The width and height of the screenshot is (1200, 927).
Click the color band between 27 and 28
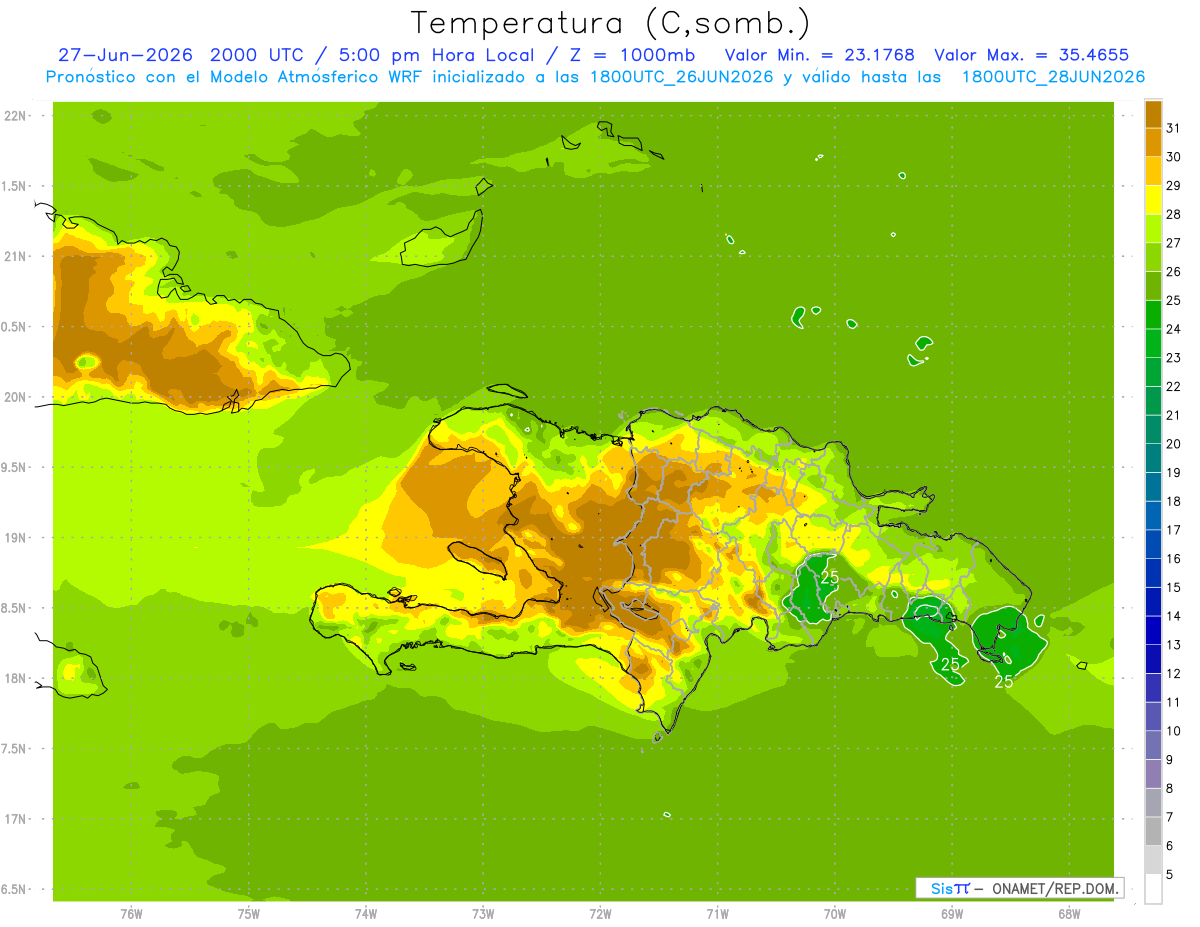(x=1153, y=228)
